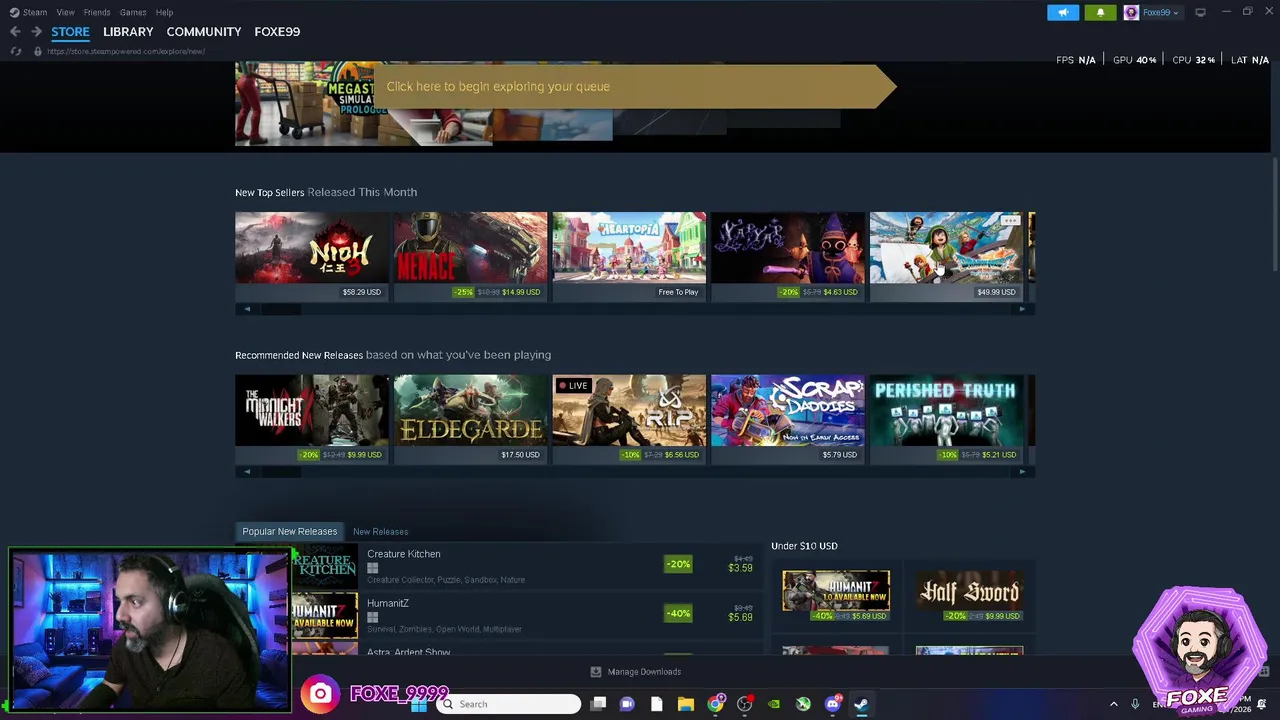Click the store URL address text
The height and width of the screenshot is (720, 1280).
point(126,51)
